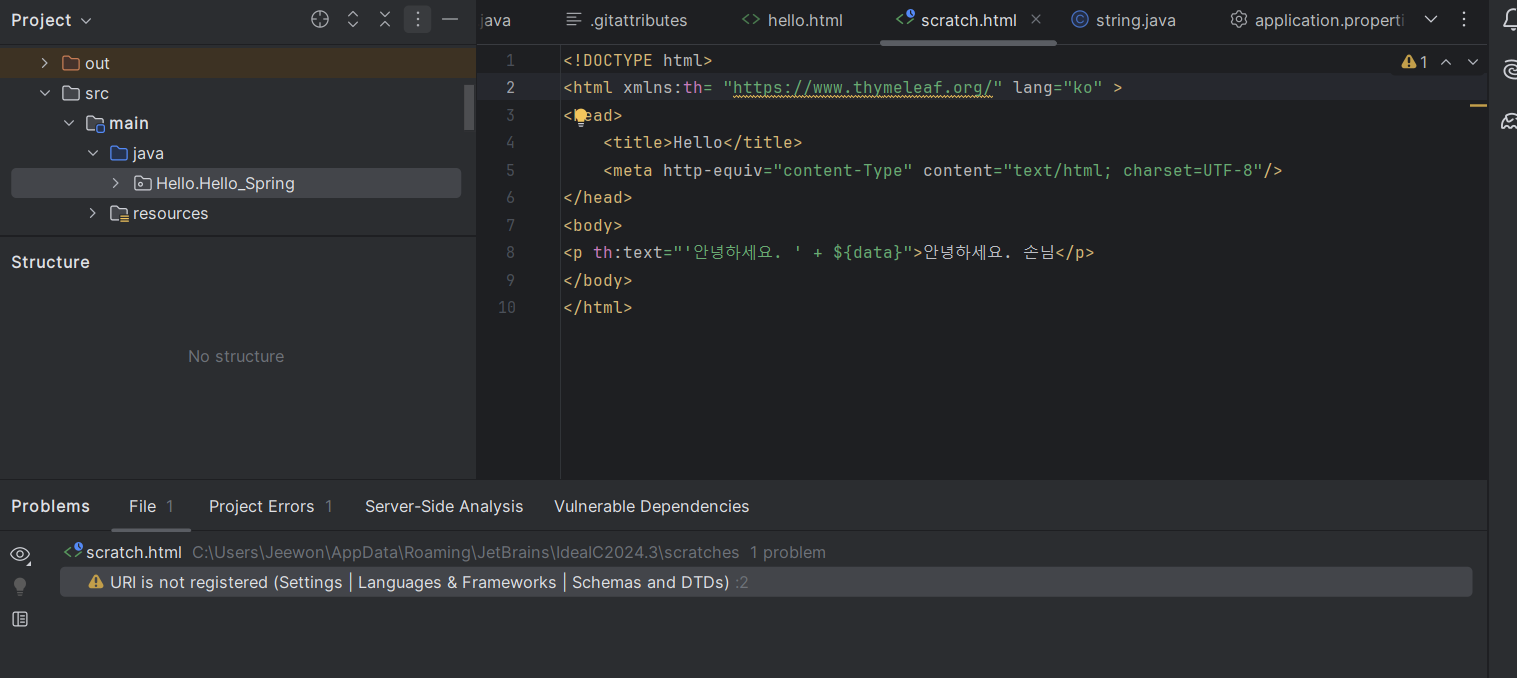Viewport: 1517px width, 678px height.
Task: Click line number 8 in gutter
Action: pos(511,252)
